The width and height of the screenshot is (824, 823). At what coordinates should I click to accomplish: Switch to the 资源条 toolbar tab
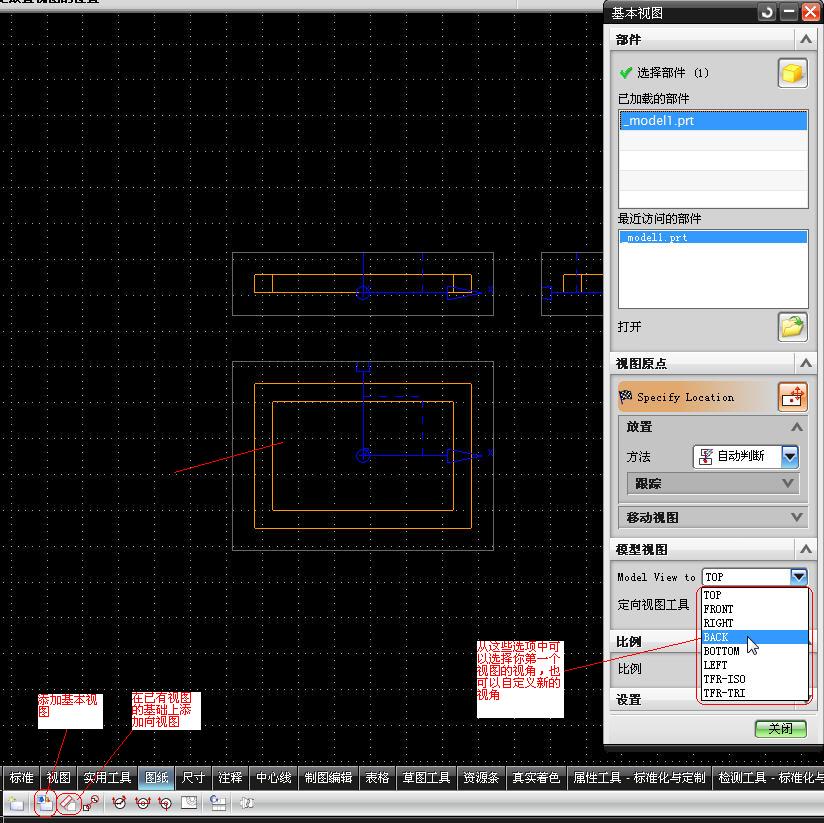[x=481, y=777]
